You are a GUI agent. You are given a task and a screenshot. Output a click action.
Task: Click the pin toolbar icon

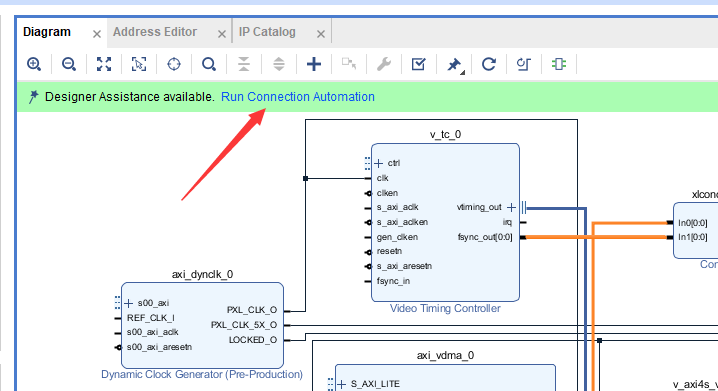click(x=454, y=65)
